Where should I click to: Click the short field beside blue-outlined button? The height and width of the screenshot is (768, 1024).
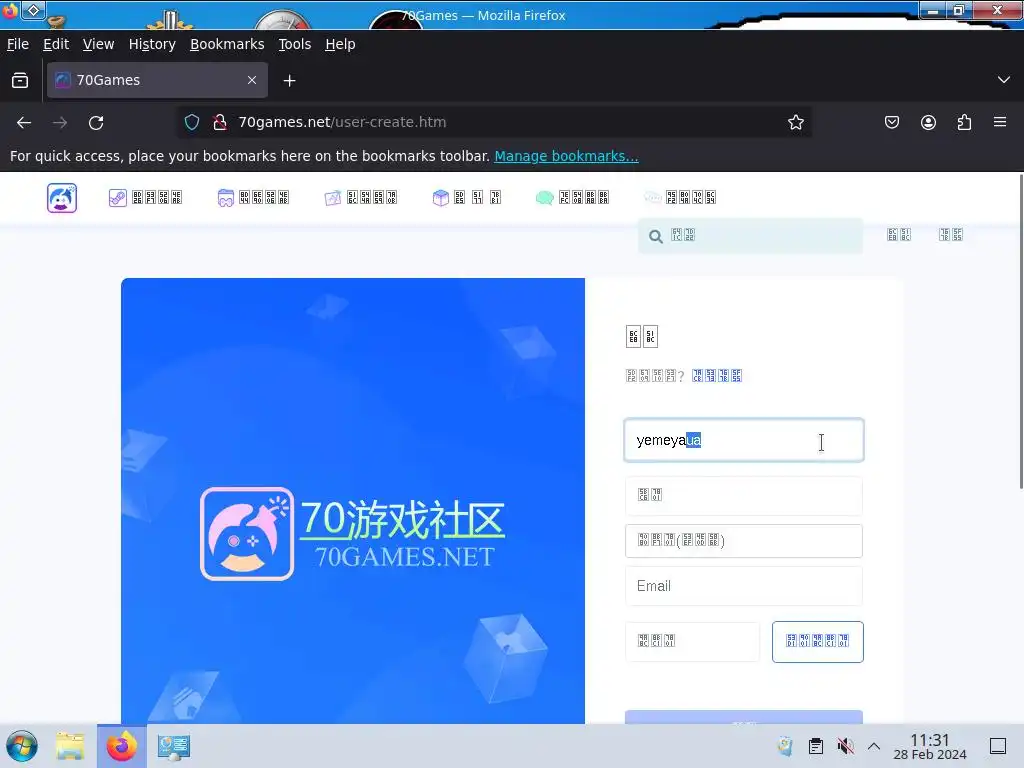(692, 641)
